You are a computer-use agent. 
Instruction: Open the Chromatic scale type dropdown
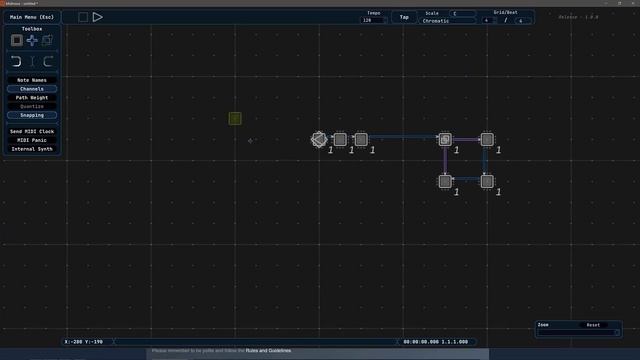coord(448,21)
